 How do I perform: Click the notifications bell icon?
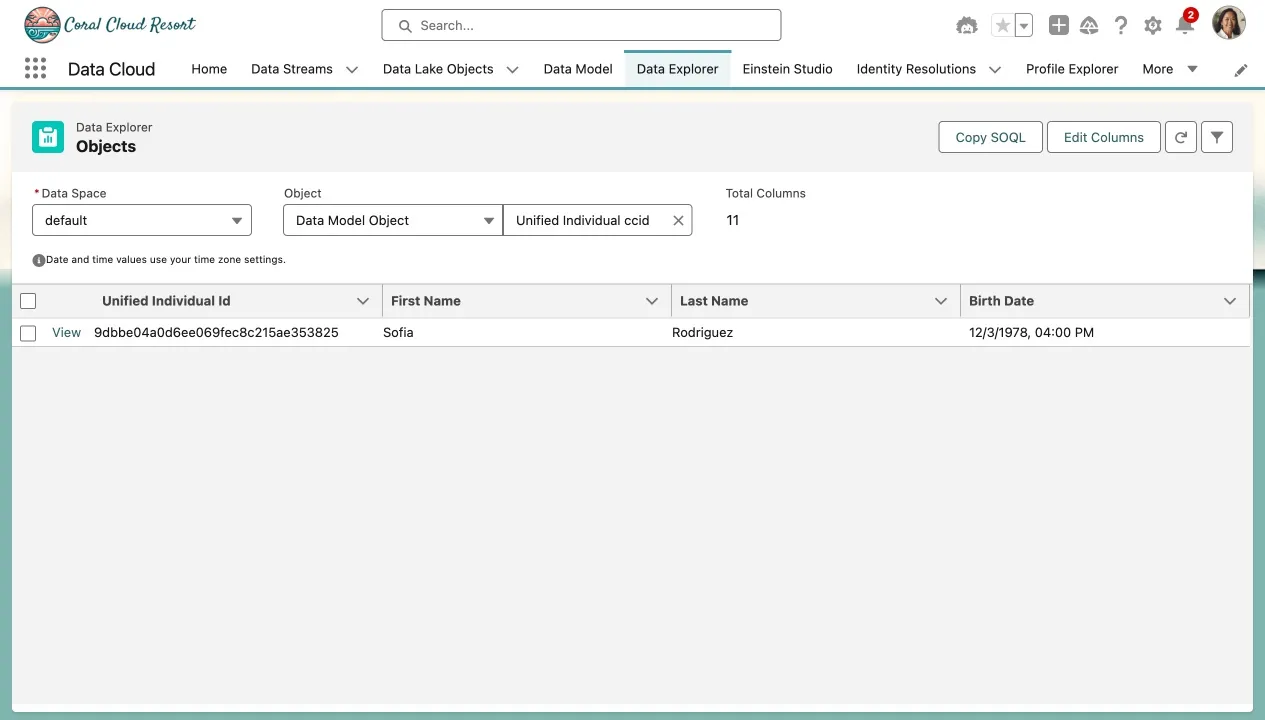1184,26
